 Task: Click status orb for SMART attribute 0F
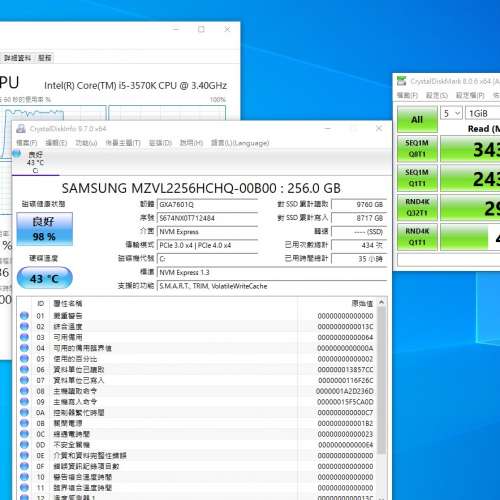pyautogui.click(x=24, y=466)
